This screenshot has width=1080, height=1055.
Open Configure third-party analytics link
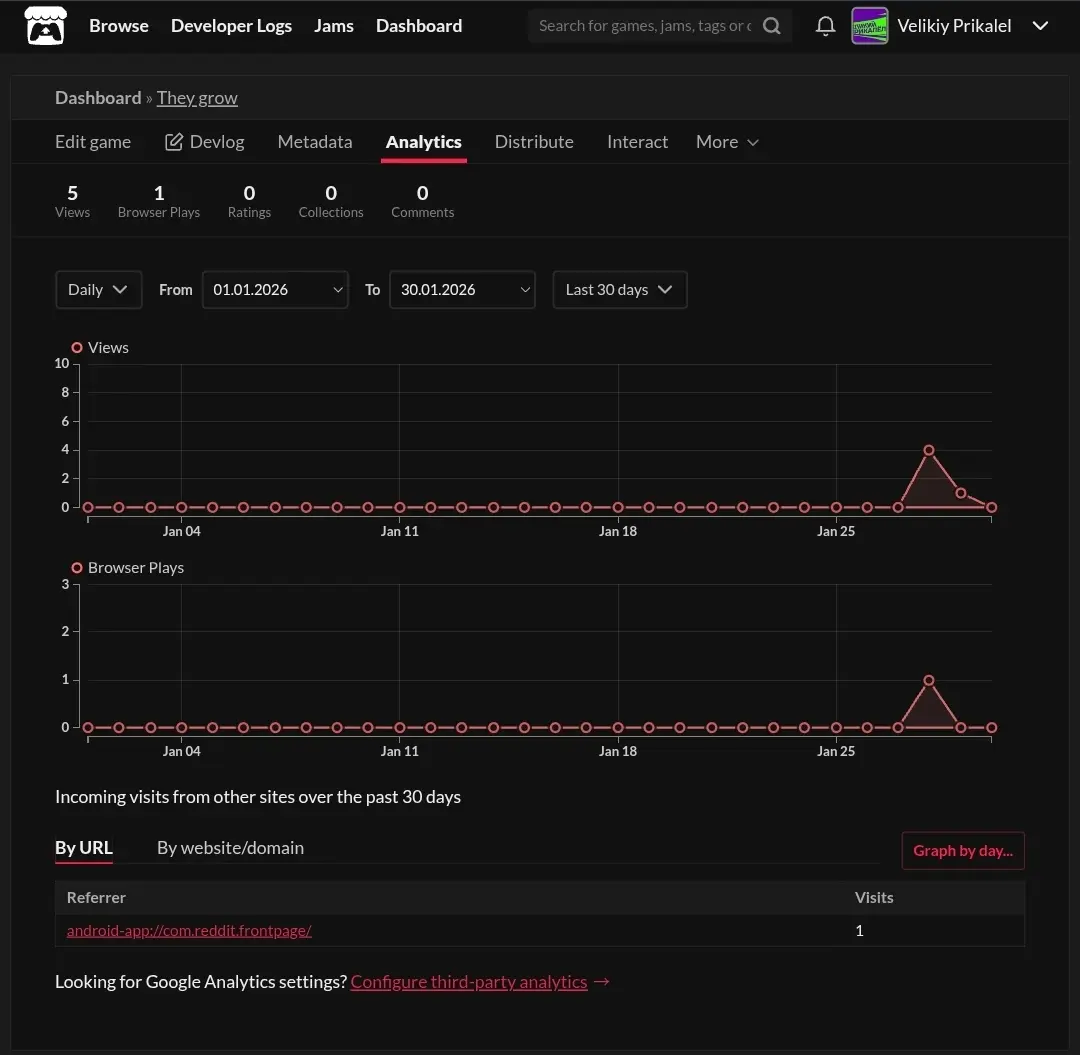coord(469,982)
